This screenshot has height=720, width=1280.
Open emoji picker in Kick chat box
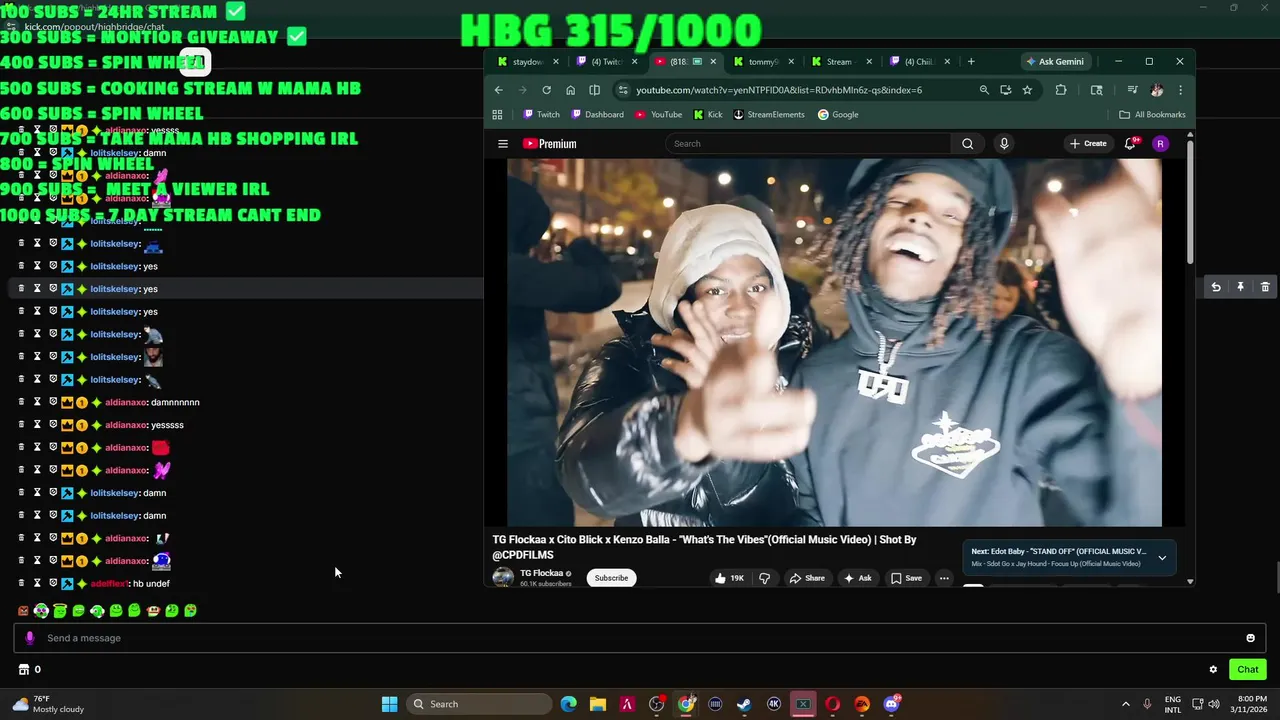pyautogui.click(x=1250, y=638)
